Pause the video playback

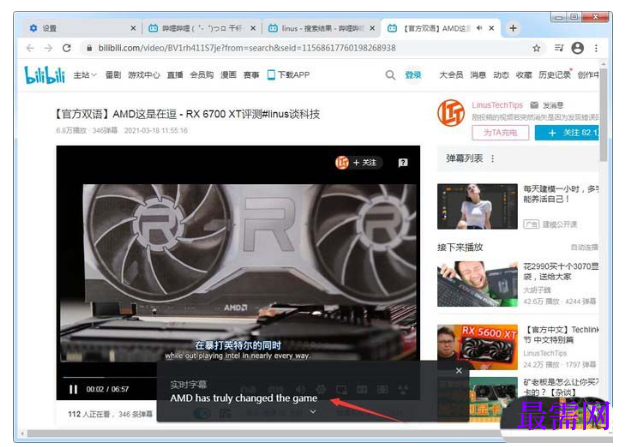tap(73, 389)
